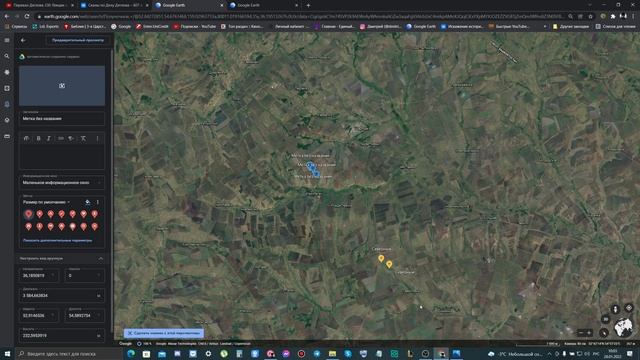This screenshot has height=360, width=640.
Task: Click the globe mini-map thumbnail
Action: click(623, 327)
